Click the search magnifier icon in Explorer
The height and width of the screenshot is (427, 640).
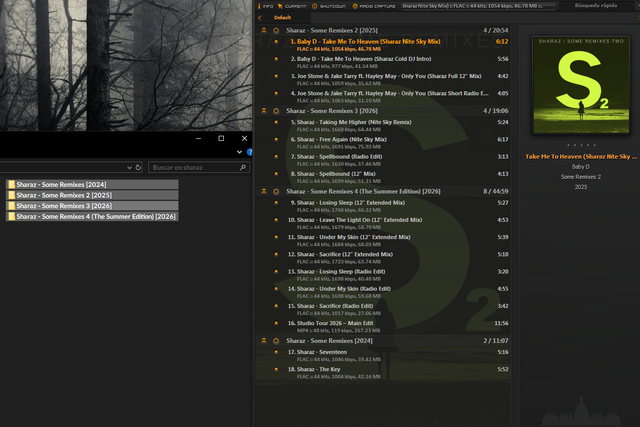(243, 167)
